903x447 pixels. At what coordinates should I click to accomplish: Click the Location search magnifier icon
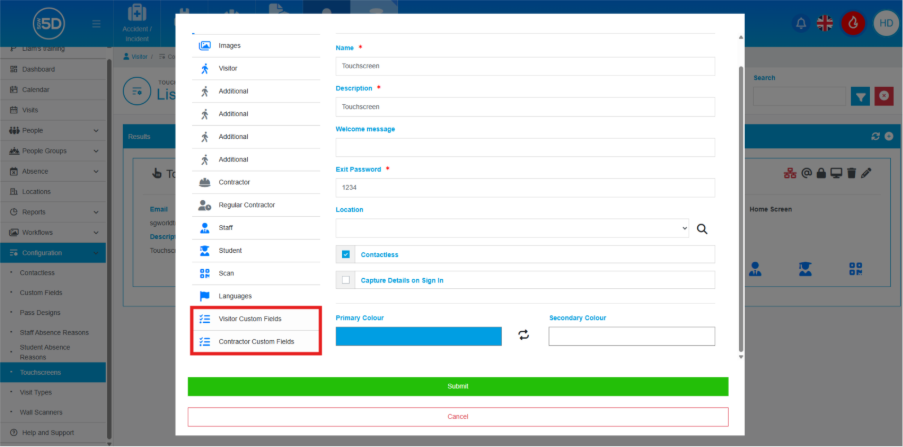click(702, 229)
